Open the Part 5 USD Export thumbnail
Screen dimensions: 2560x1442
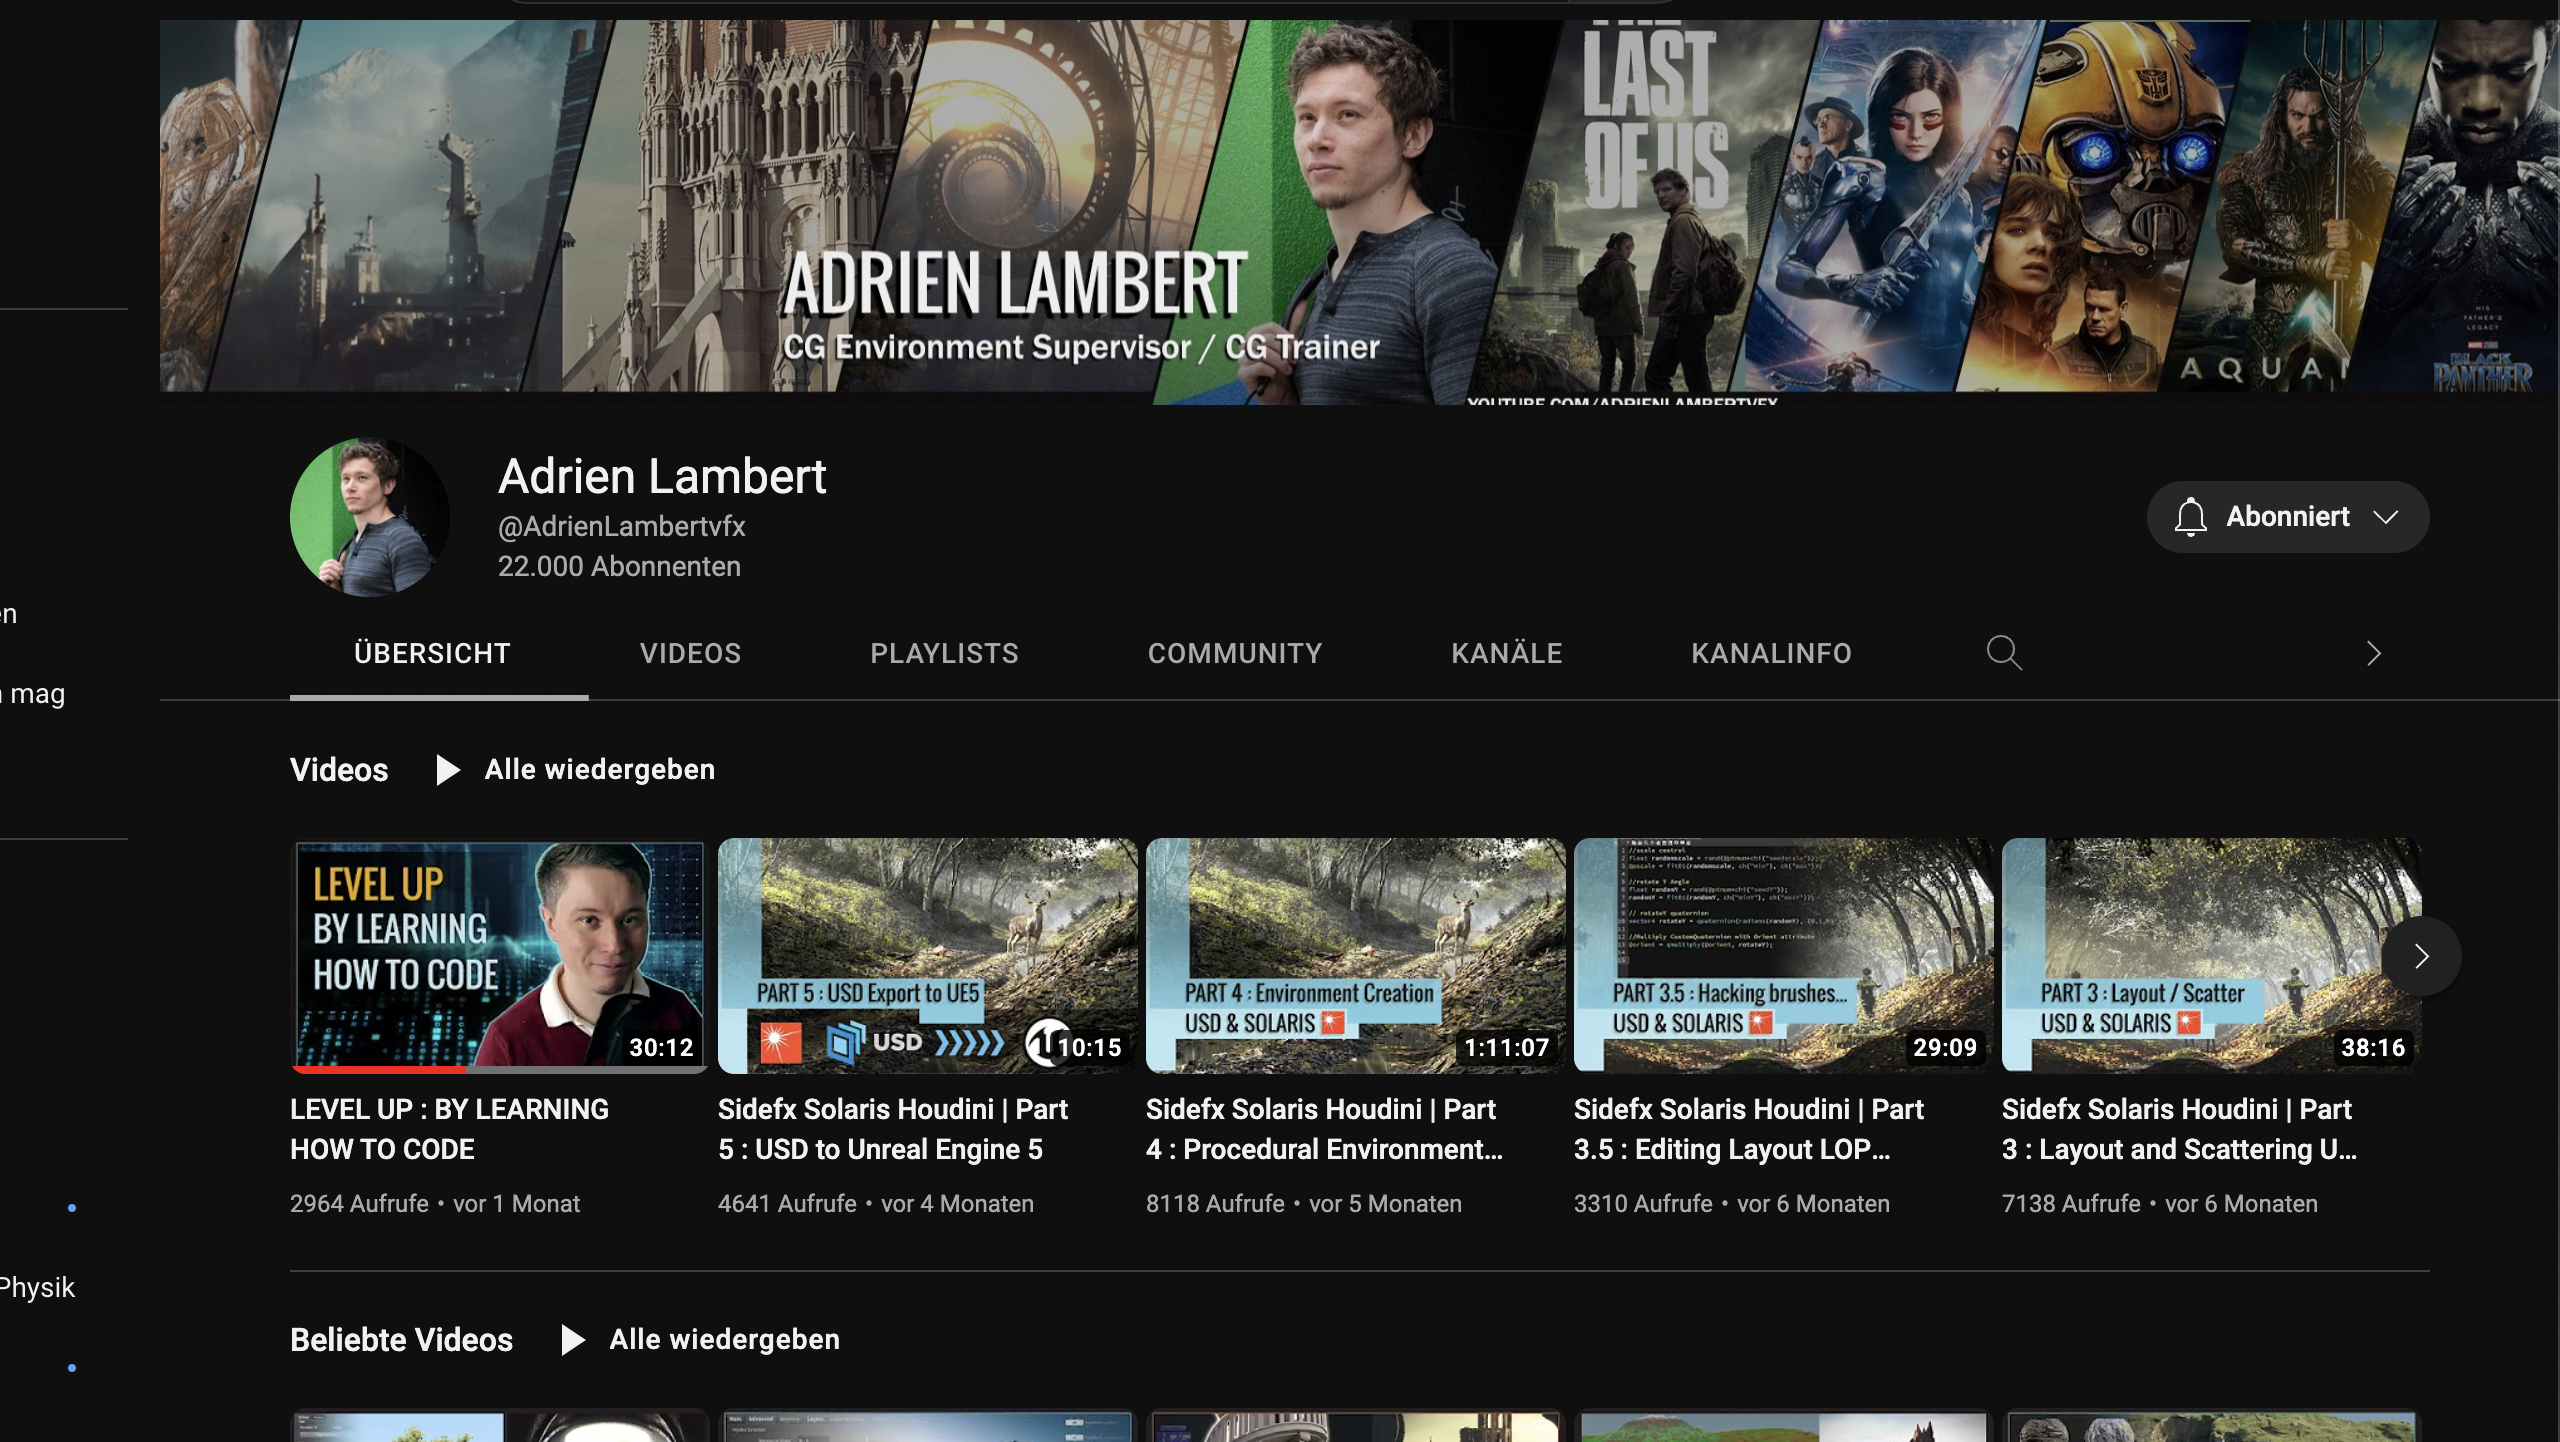coord(927,955)
